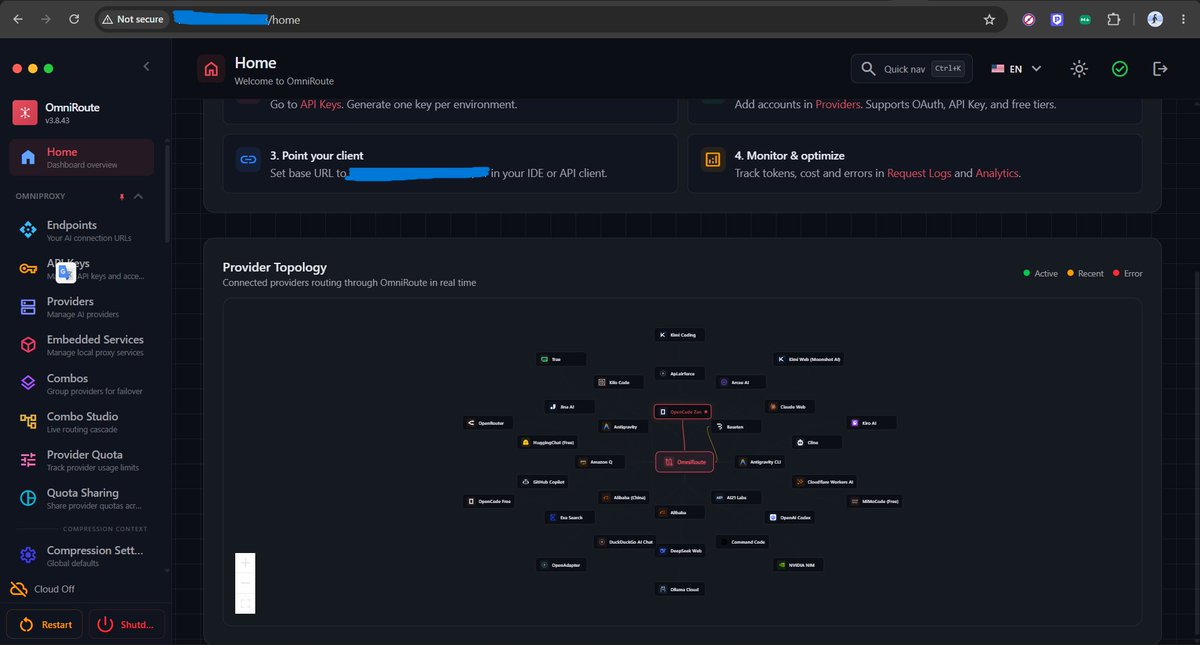
Task: Open Providers menu item
Action: point(81,307)
